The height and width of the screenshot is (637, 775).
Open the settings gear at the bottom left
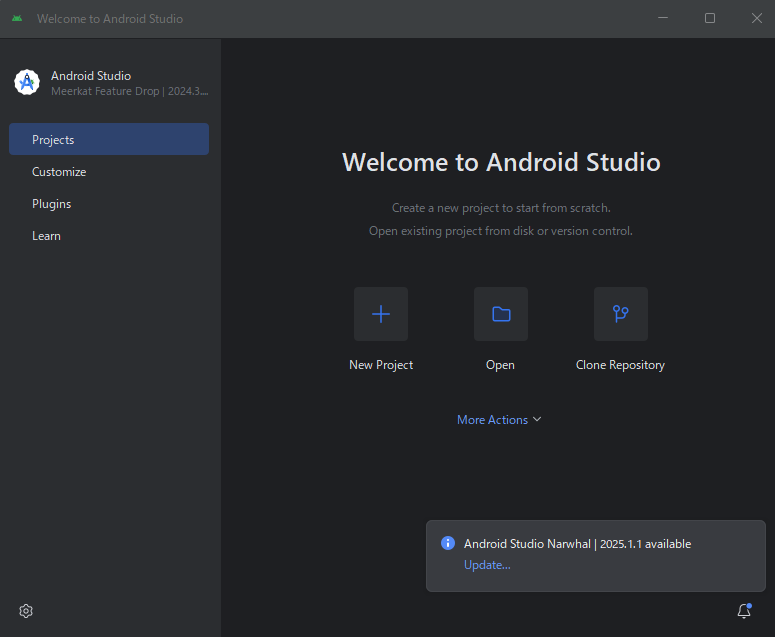tap(26, 611)
